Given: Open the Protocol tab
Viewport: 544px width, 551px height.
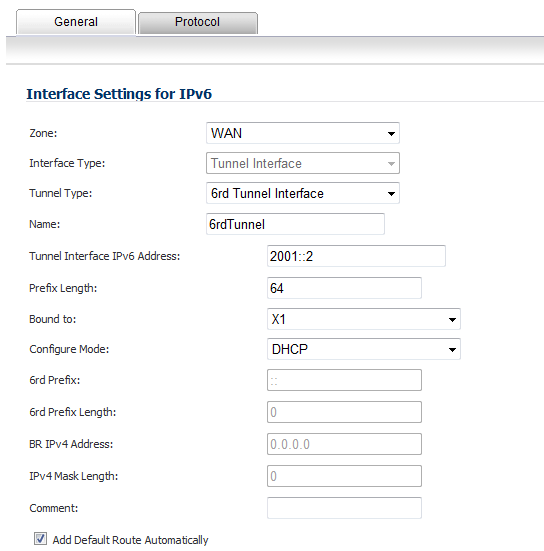Looking at the screenshot, I should click(198, 23).
